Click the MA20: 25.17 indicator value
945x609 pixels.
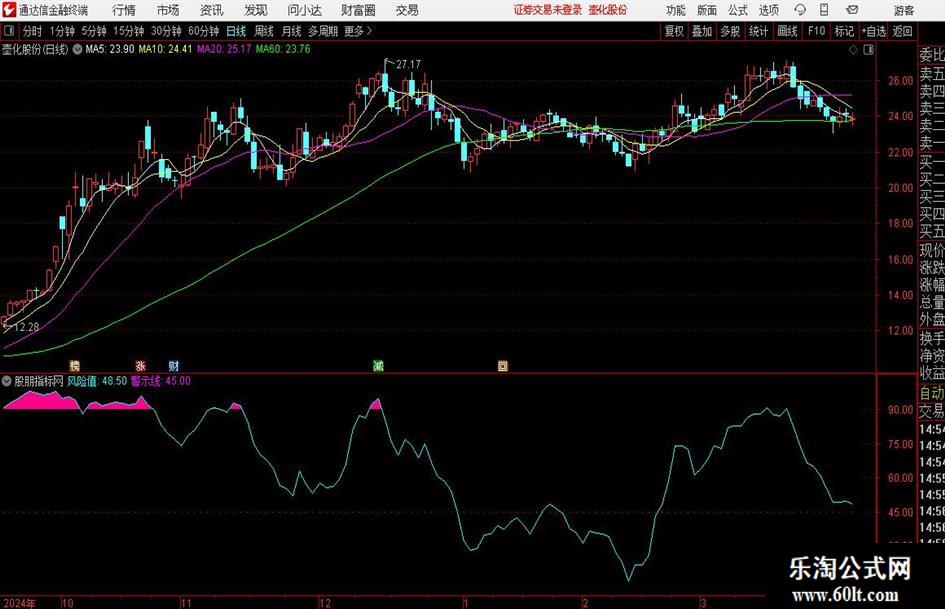[224, 49]
